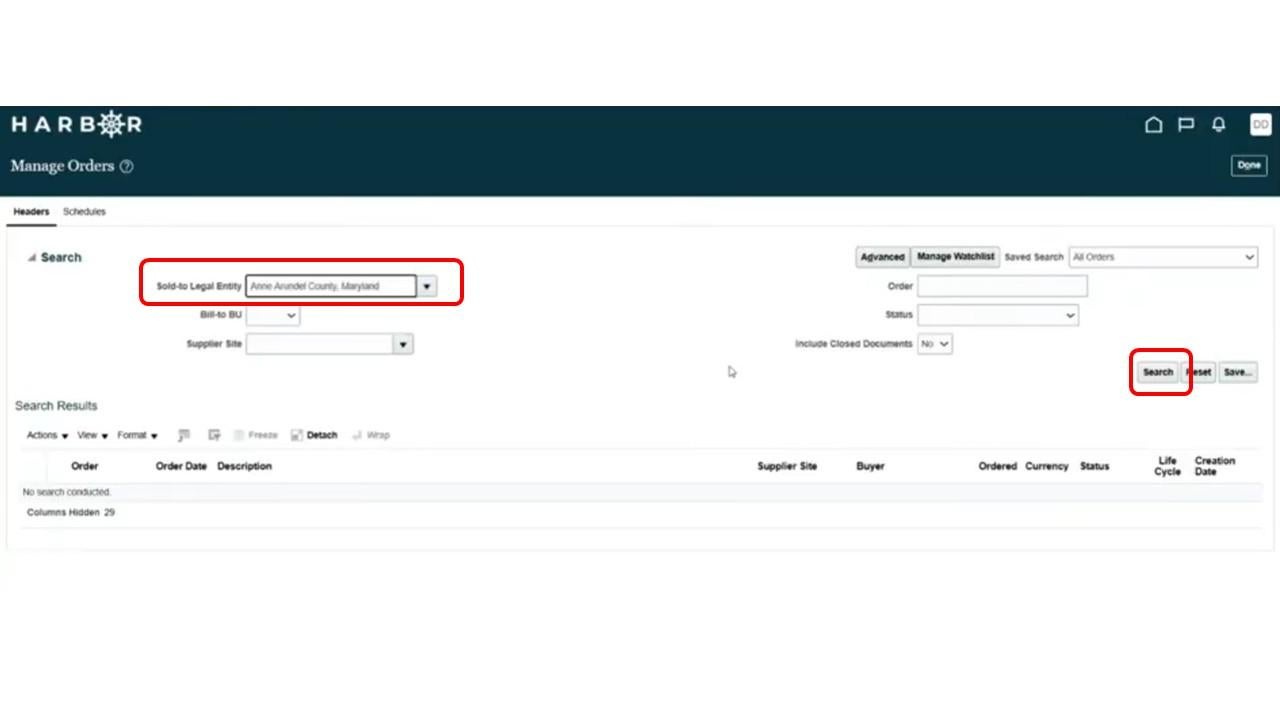
Task: Click the Harbor logo
Action: pyautogui.click(x=76, y=124)
